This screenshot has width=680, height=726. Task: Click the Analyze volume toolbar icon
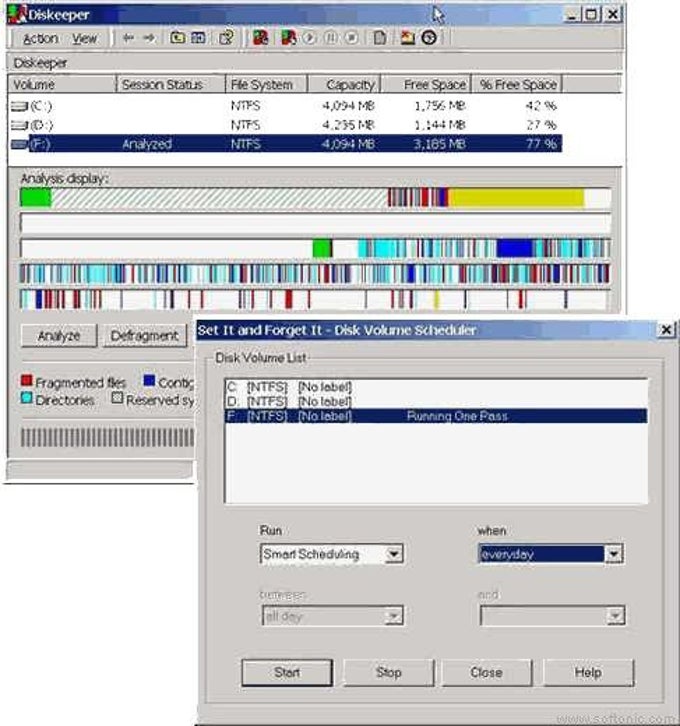pos(261,38)
